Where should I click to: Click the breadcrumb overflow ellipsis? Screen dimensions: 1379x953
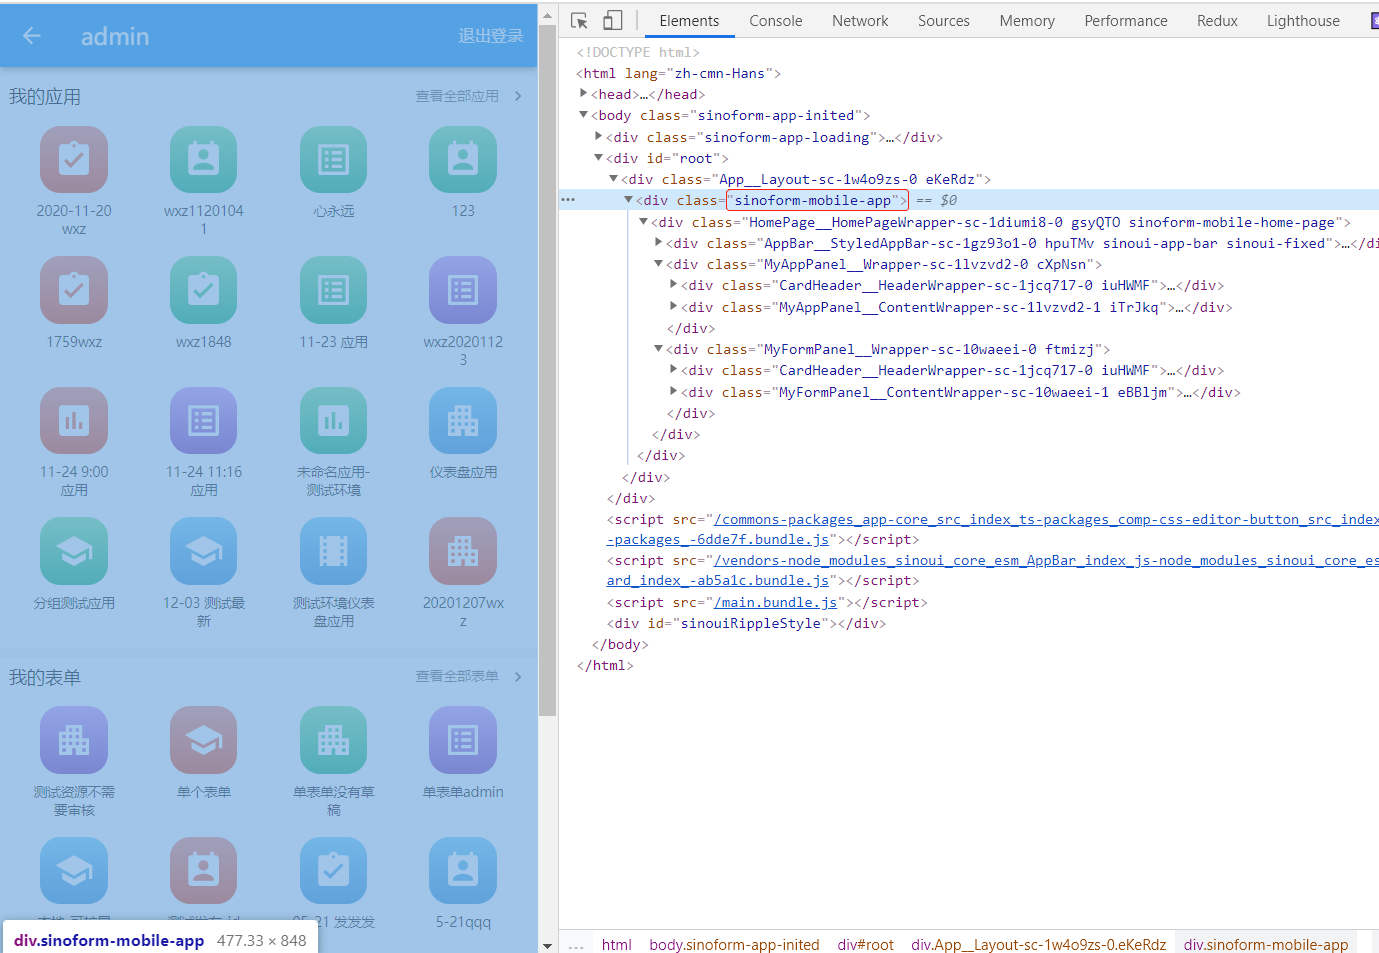coord(576,944)
